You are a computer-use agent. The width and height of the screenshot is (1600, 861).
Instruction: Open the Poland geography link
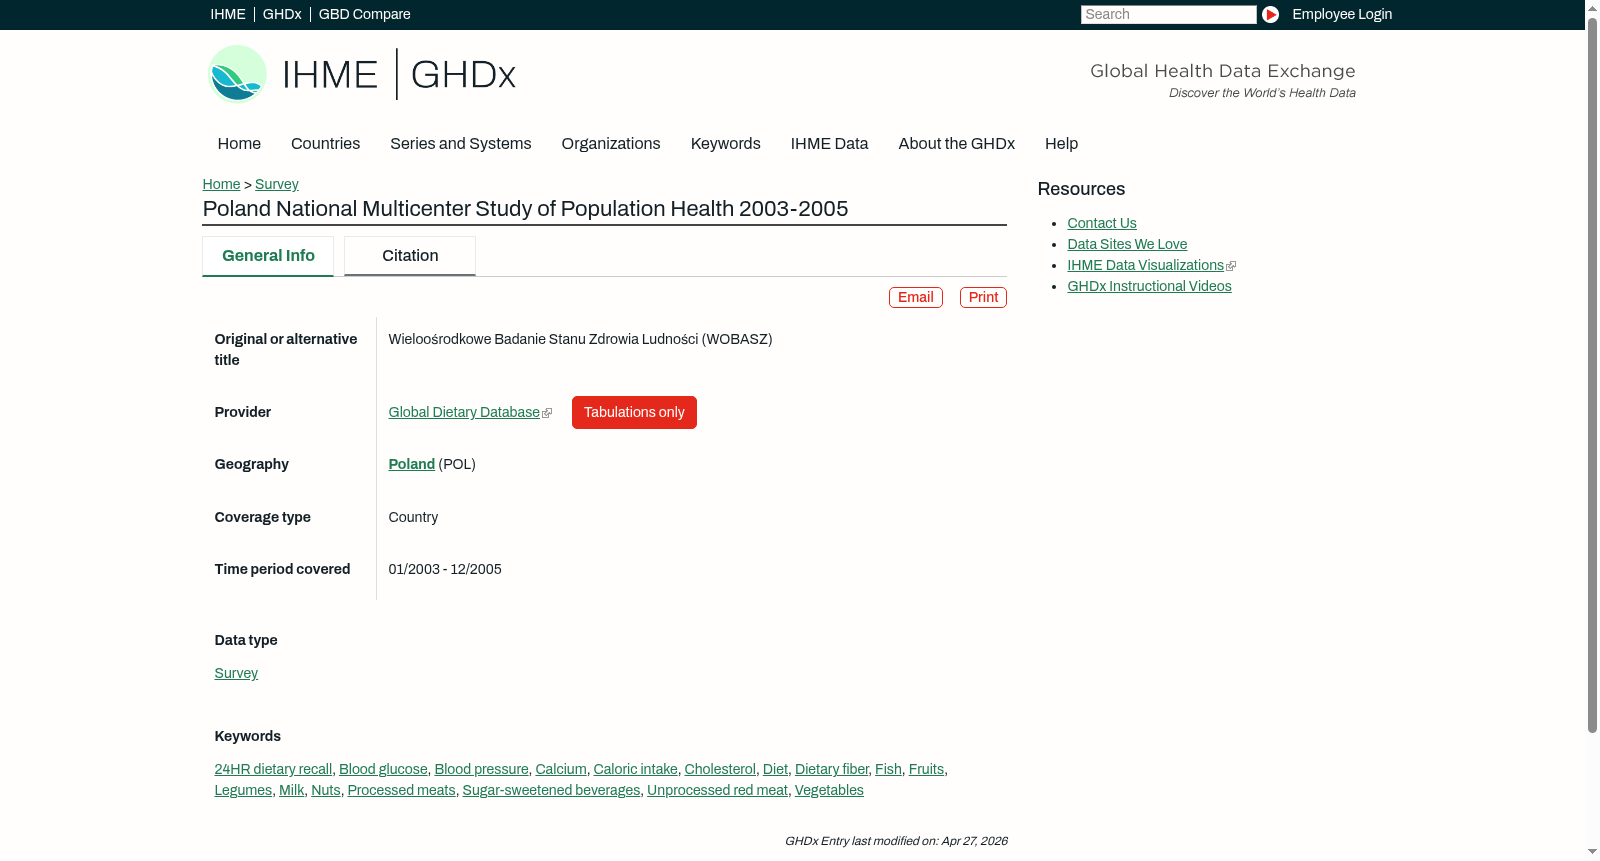coord(412,465)
